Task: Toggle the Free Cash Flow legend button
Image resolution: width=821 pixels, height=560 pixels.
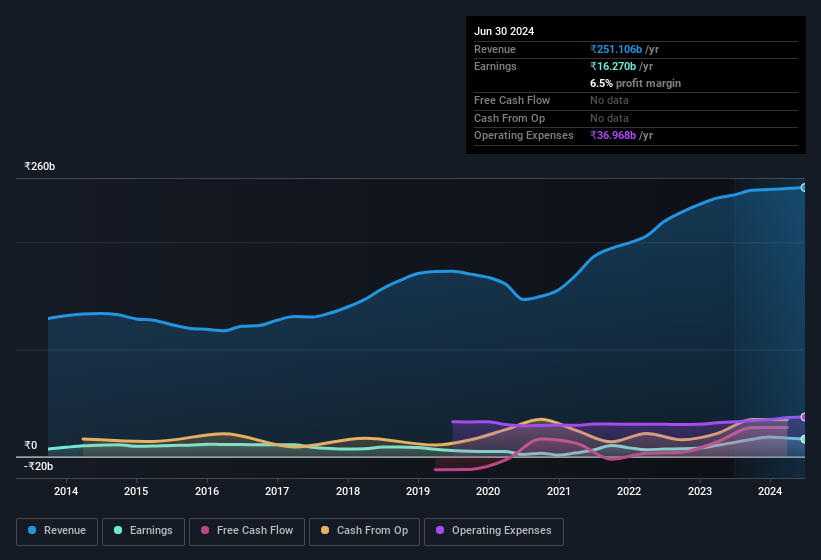Action: click(247, 531)
